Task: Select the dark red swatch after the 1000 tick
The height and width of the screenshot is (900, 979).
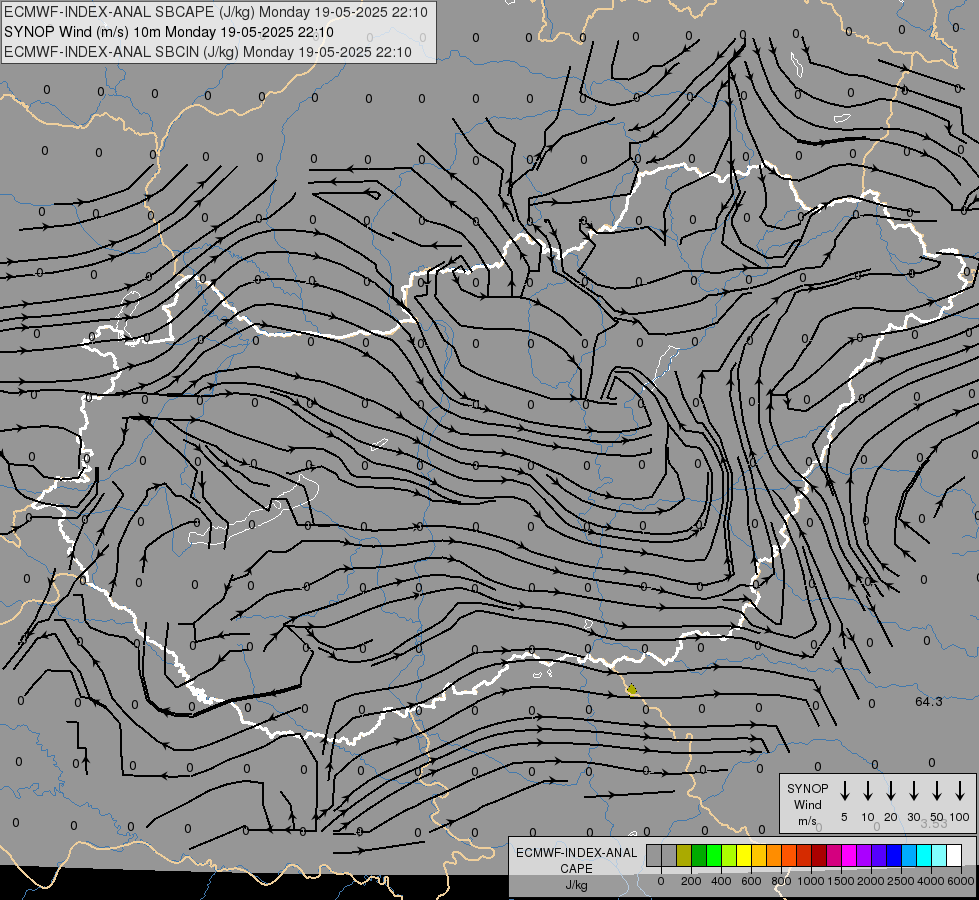Action: click(x=819, y=855)
